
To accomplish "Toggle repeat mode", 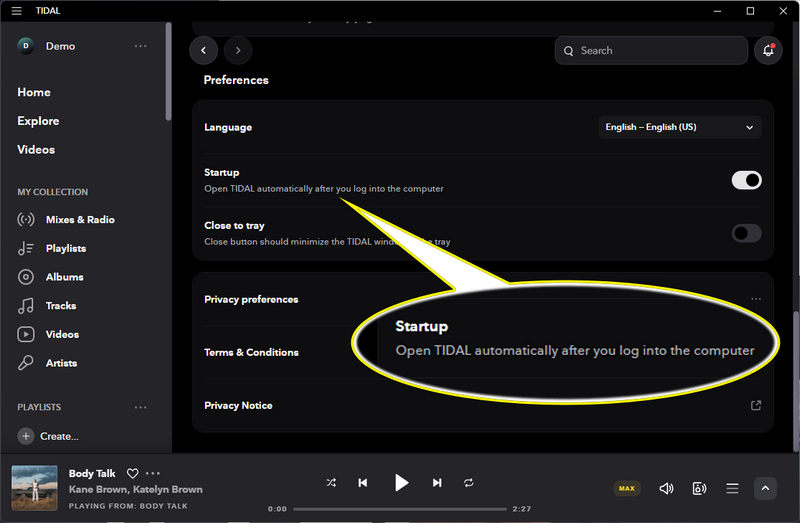I will click(469, 483).
